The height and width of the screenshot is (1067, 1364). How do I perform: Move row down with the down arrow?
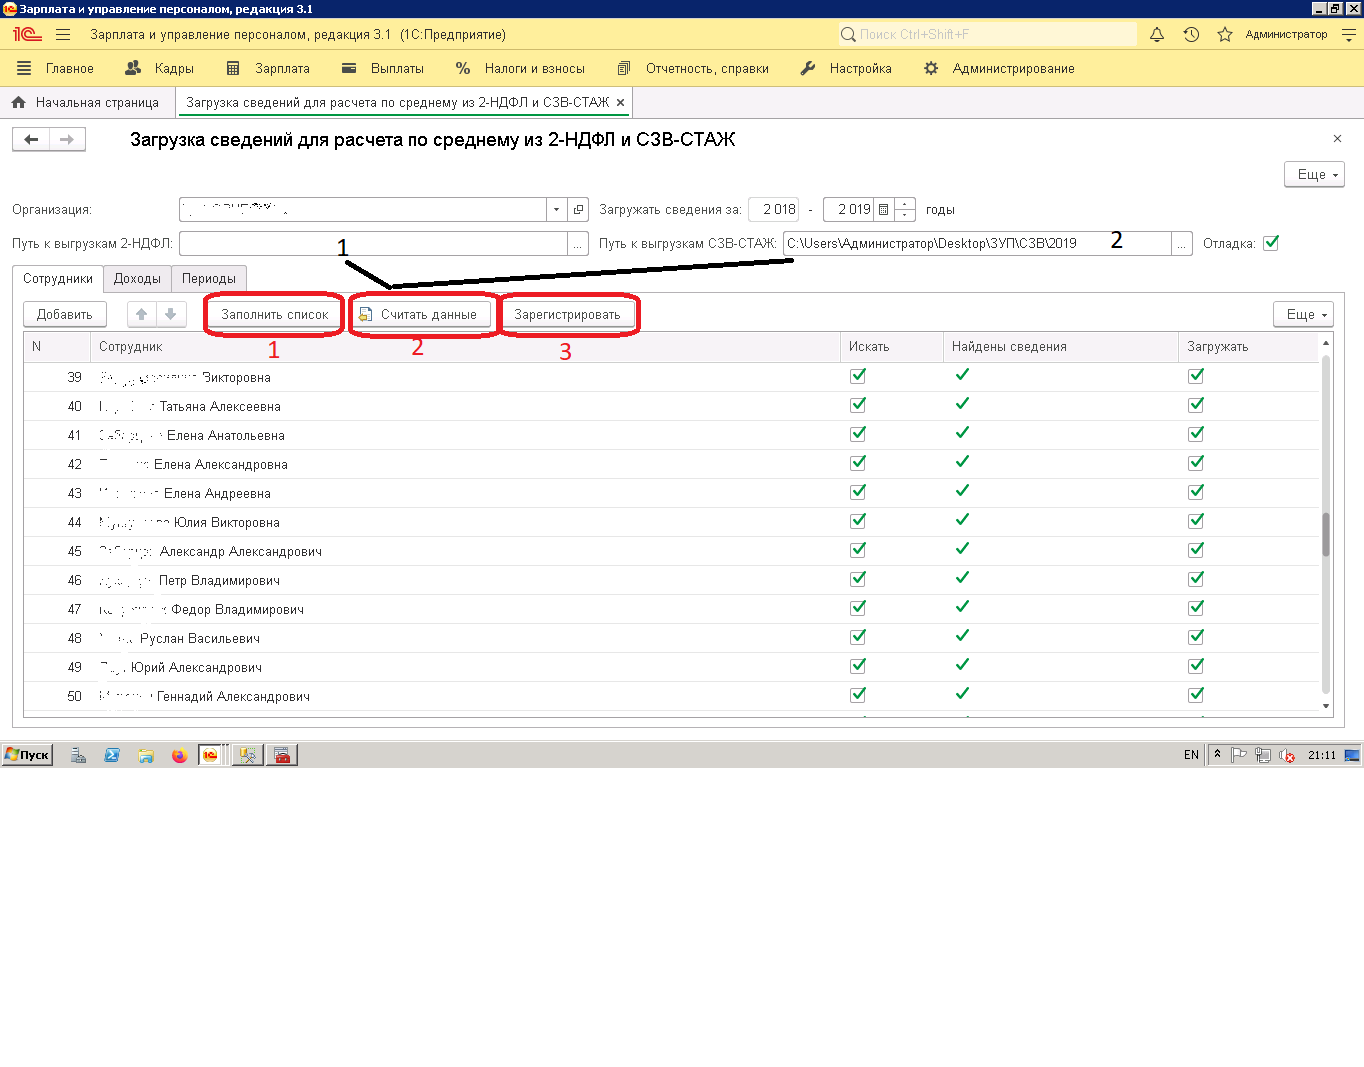click(171, 314)
